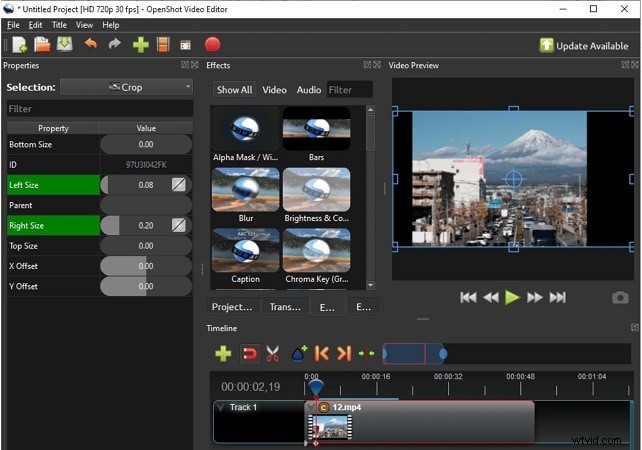The image size is (642, 450).
Task: Click the timeline zoom slider bar
Action: click(506, 354)
